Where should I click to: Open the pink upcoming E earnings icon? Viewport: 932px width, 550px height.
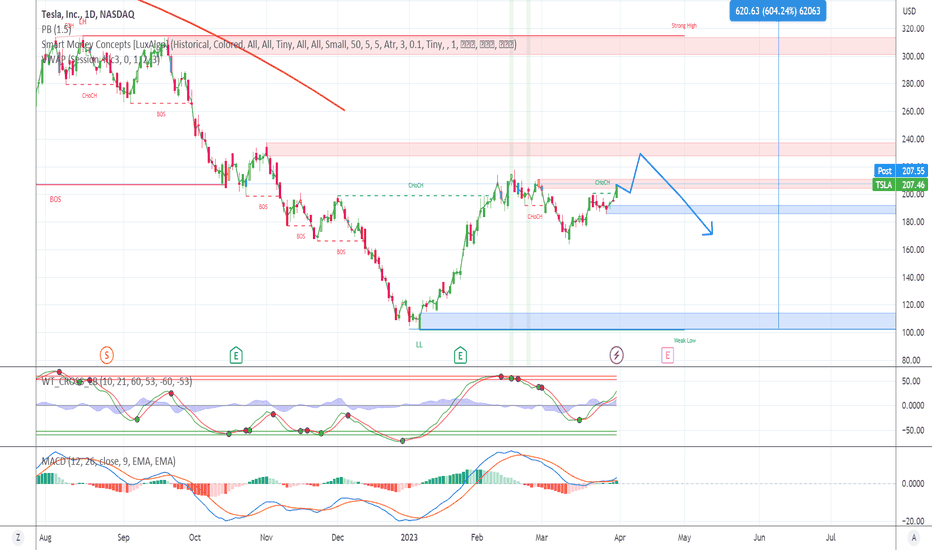[x=667, y=356]
